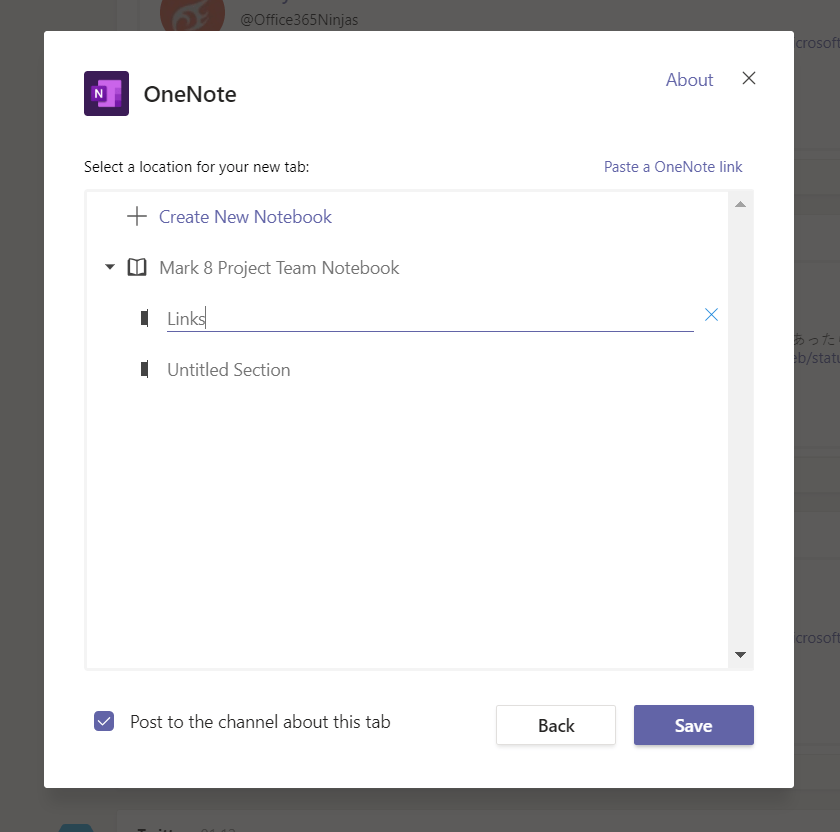Go Back to previous step
This screenshot has height=832, width=840.
pos(556,726)
